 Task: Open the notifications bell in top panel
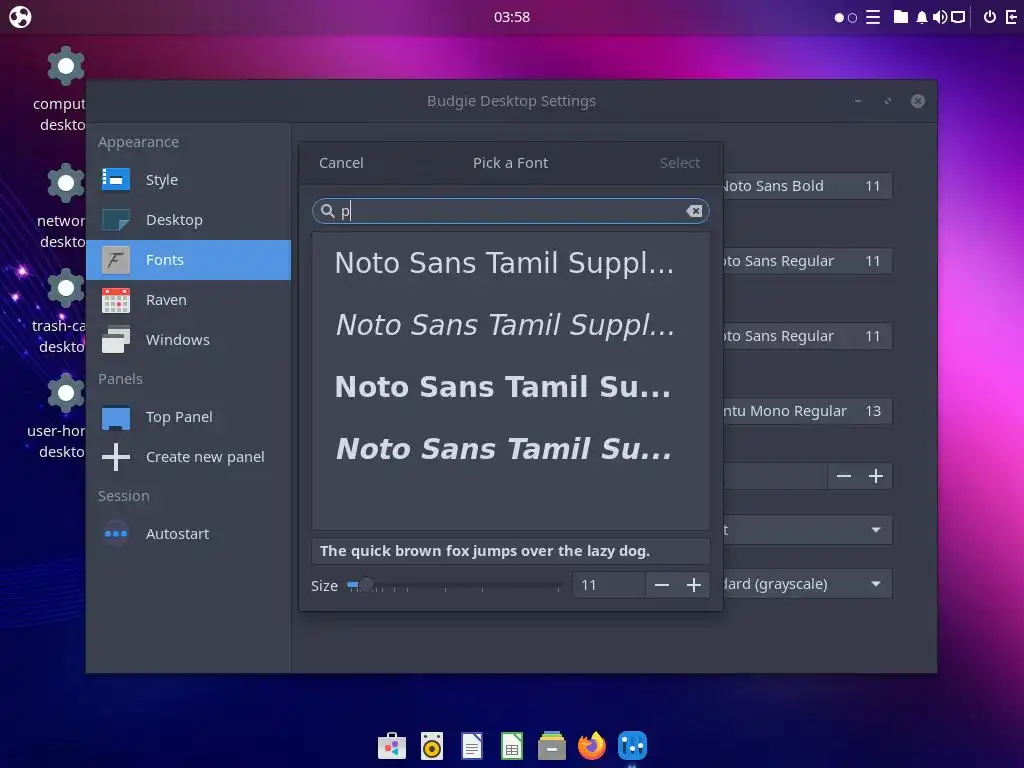point(921,17)
